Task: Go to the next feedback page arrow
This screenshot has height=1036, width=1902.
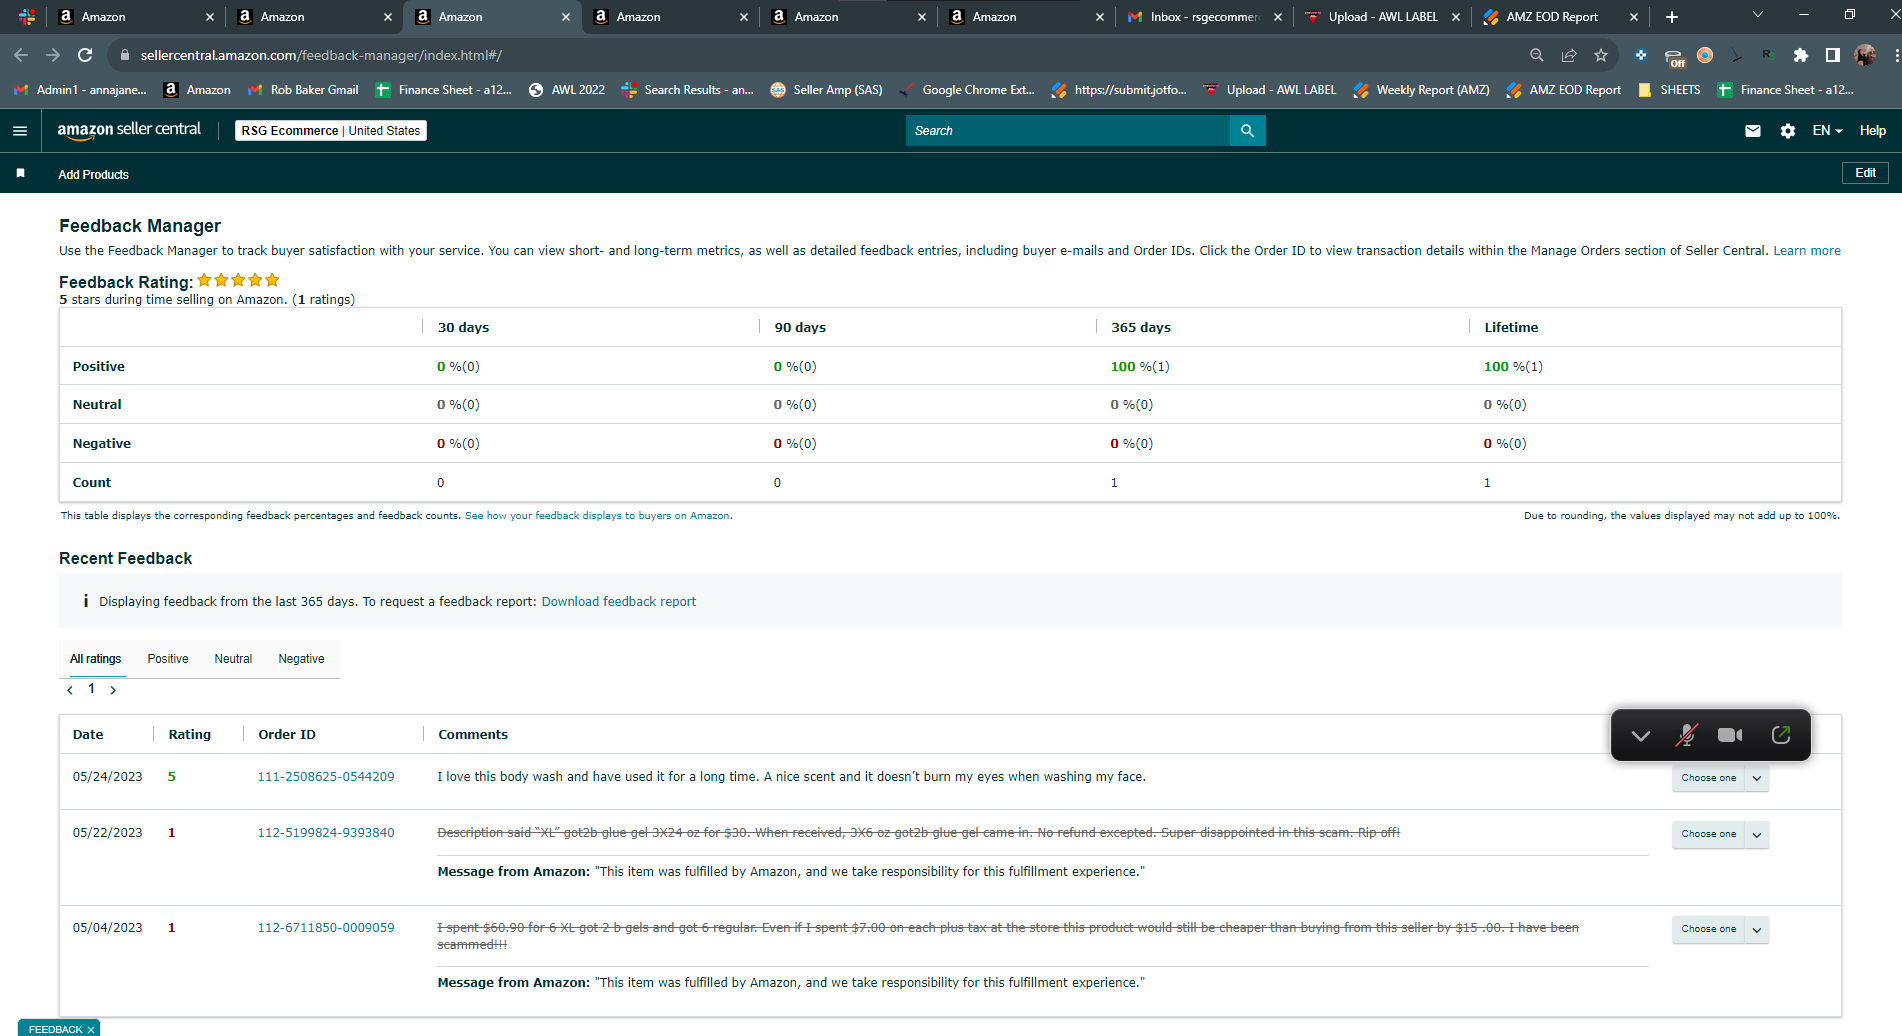Action: 113,690
